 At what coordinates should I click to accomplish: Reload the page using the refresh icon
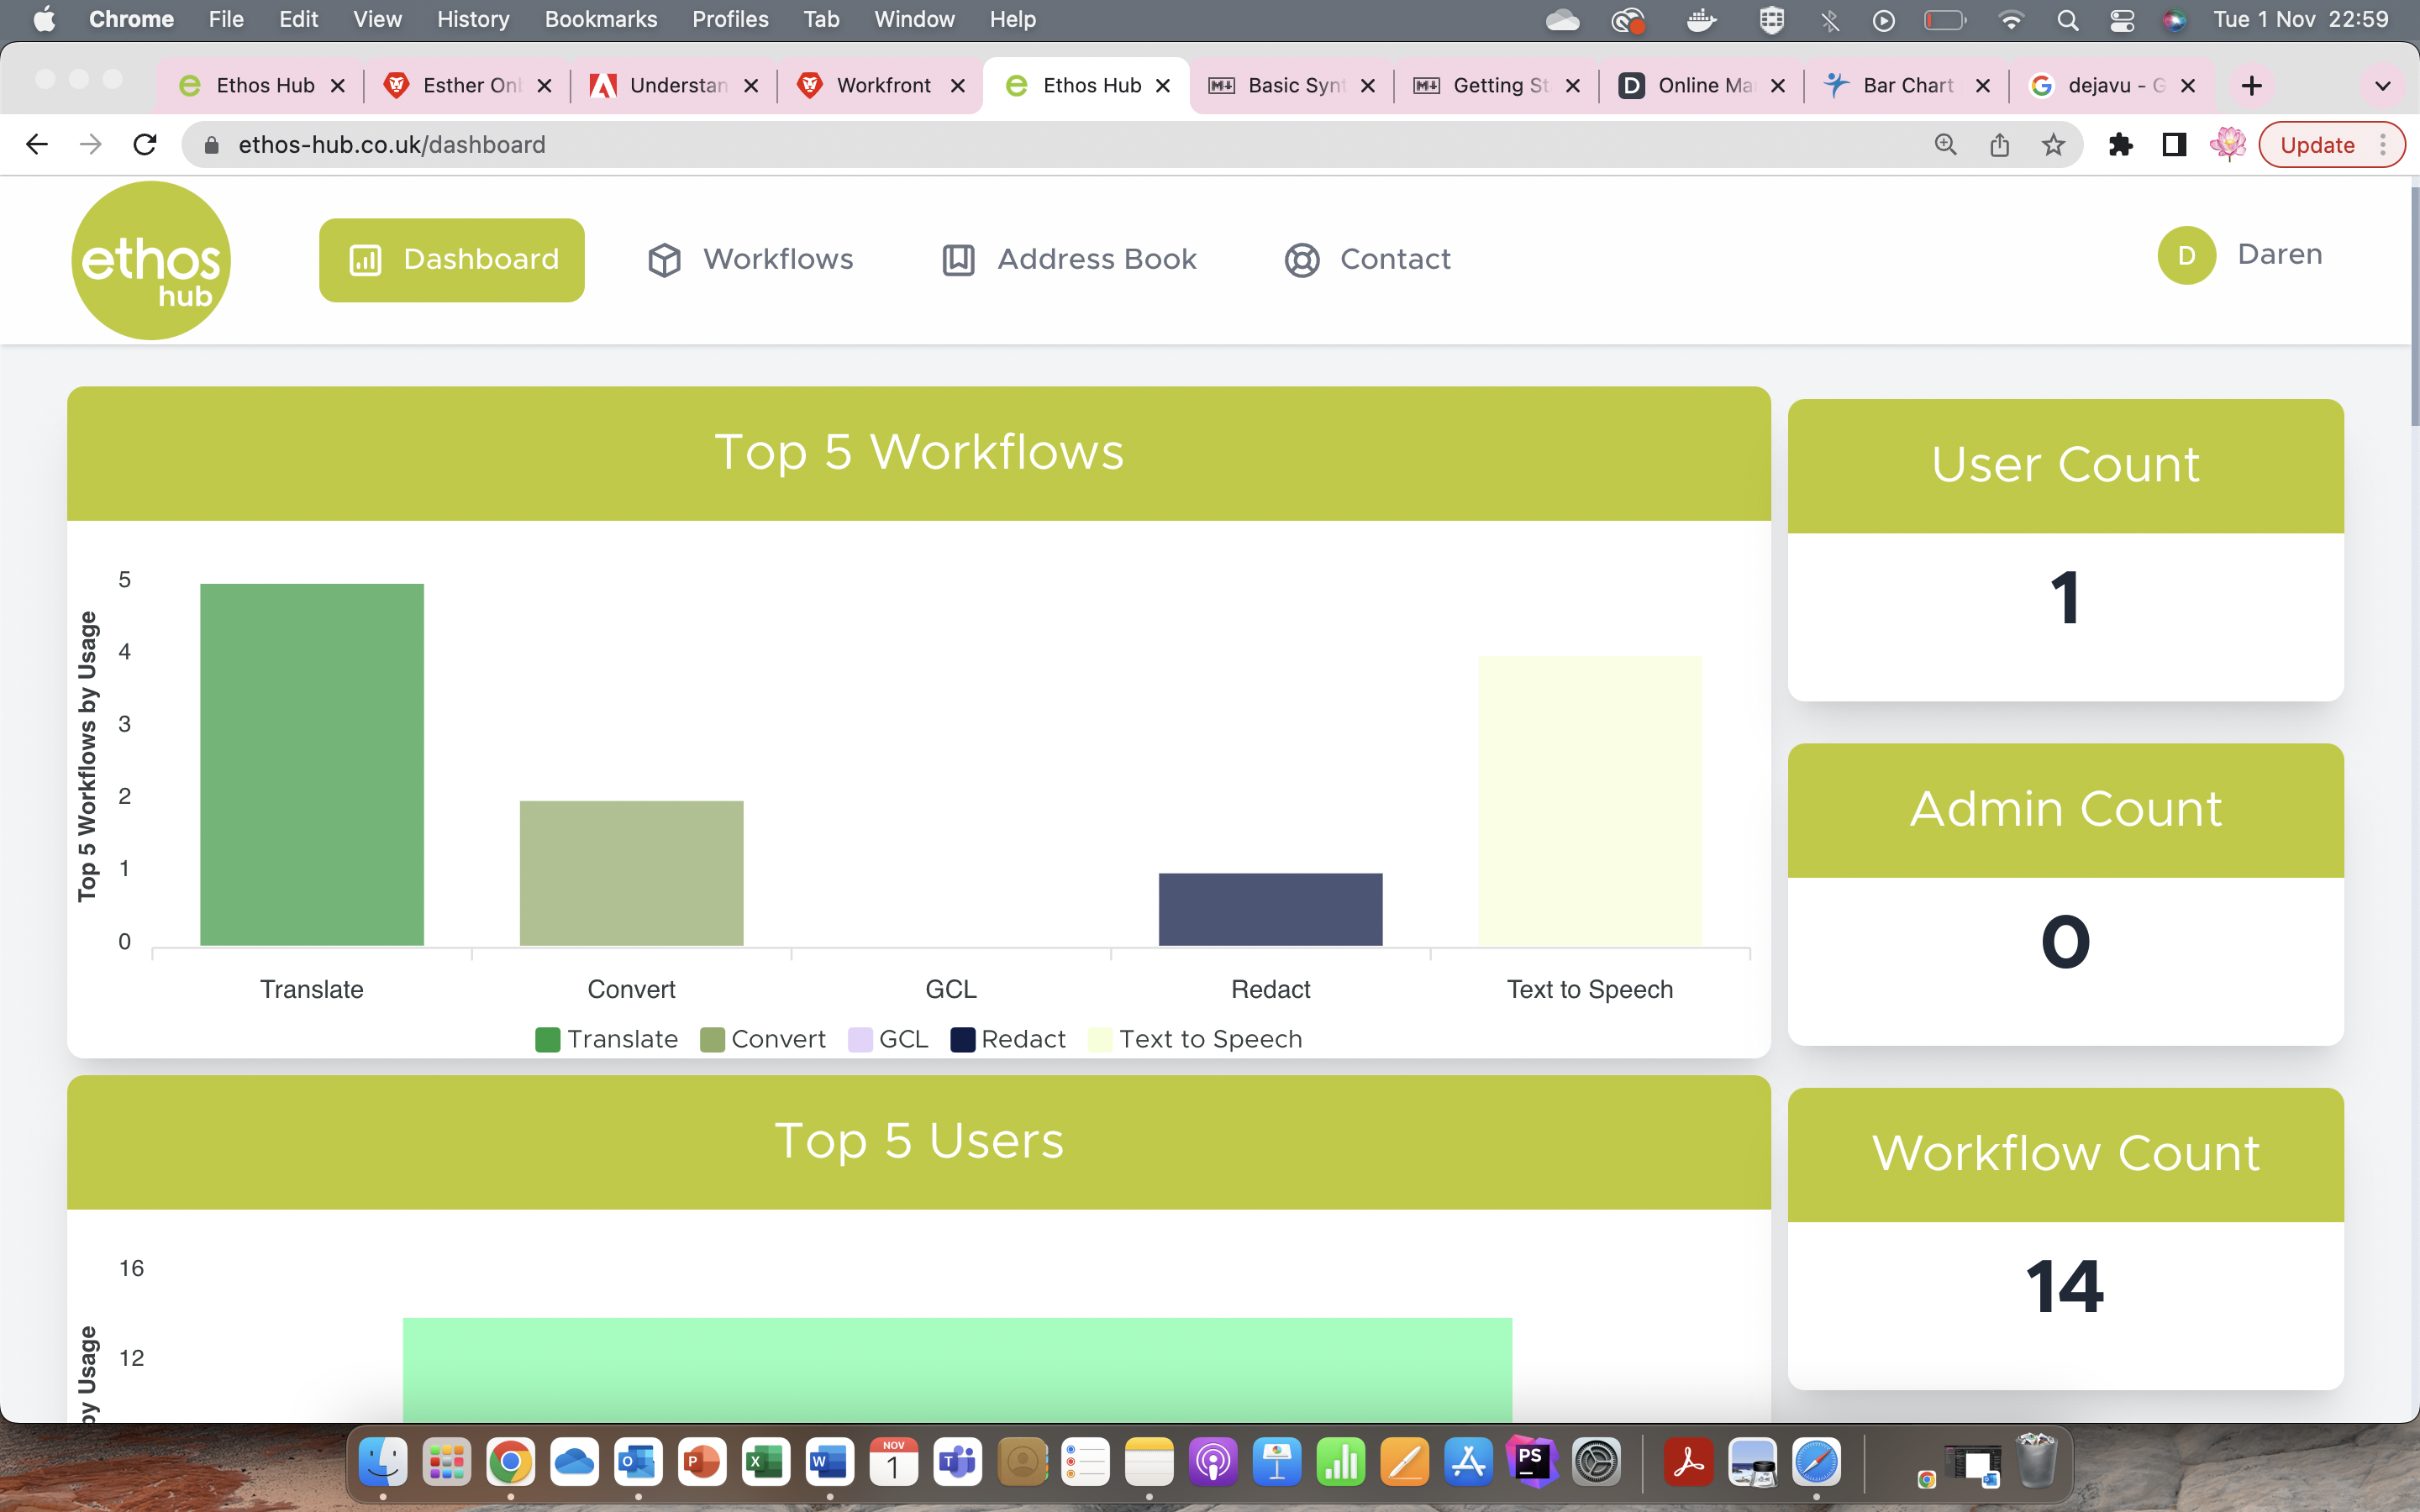point(145,144)
